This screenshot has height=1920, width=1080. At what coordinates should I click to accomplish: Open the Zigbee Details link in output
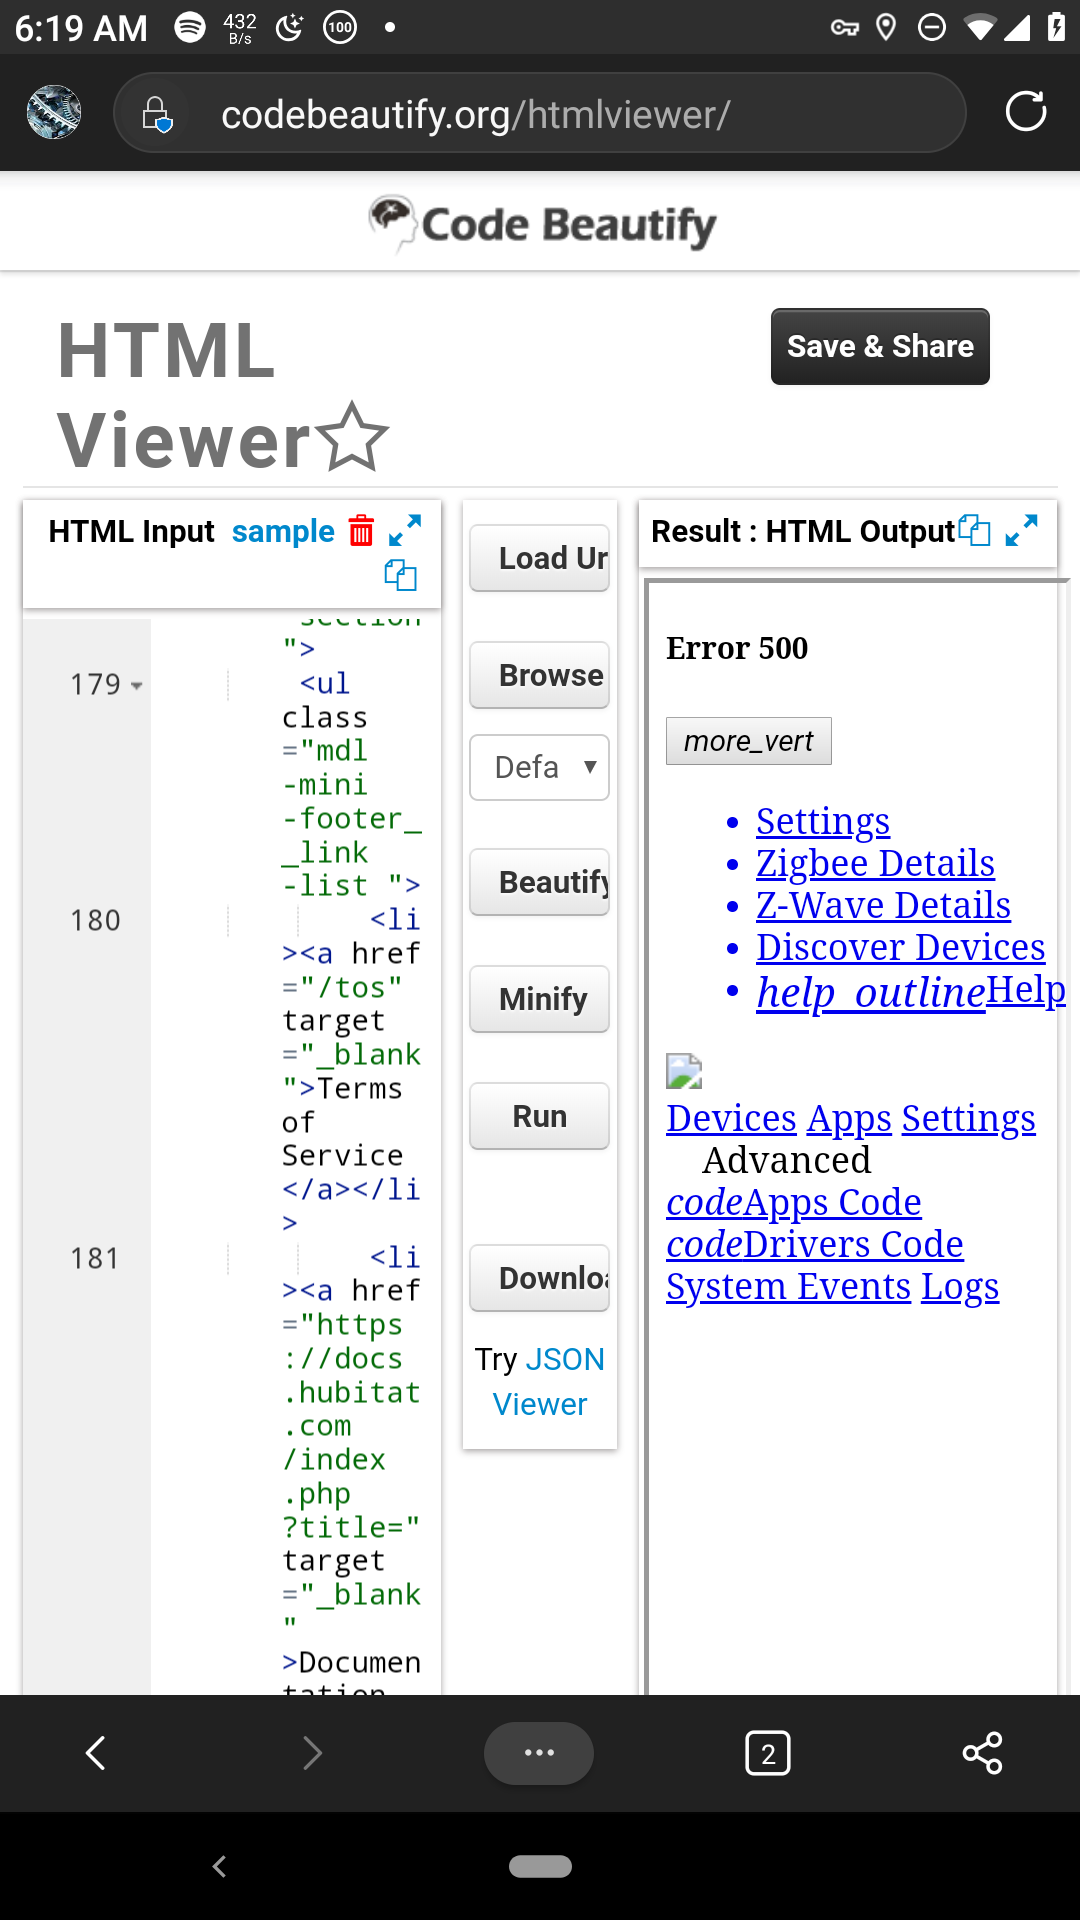[875, 863]
